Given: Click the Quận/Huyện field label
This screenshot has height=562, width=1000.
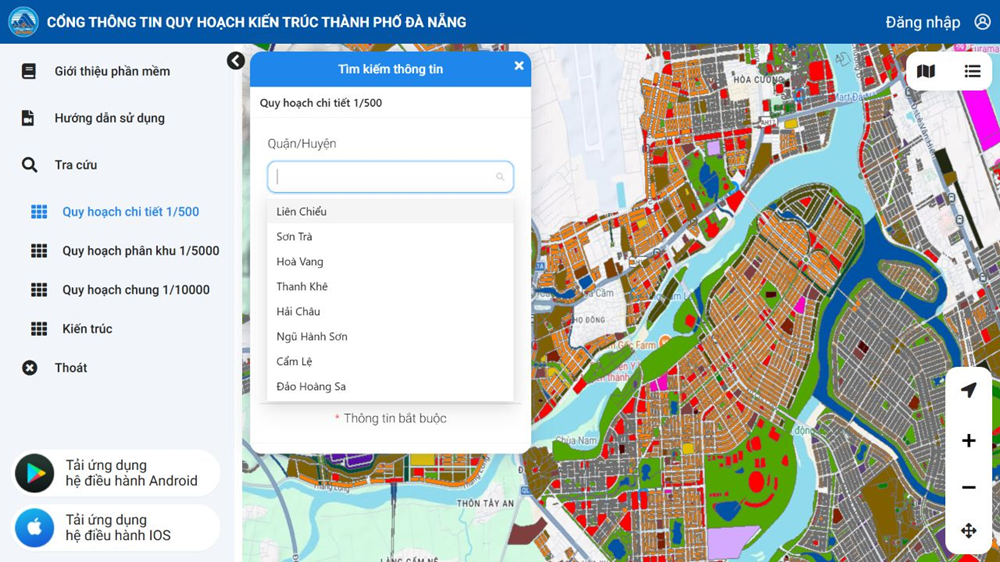Looking at the screenshot, I should (x=302, y=144).
